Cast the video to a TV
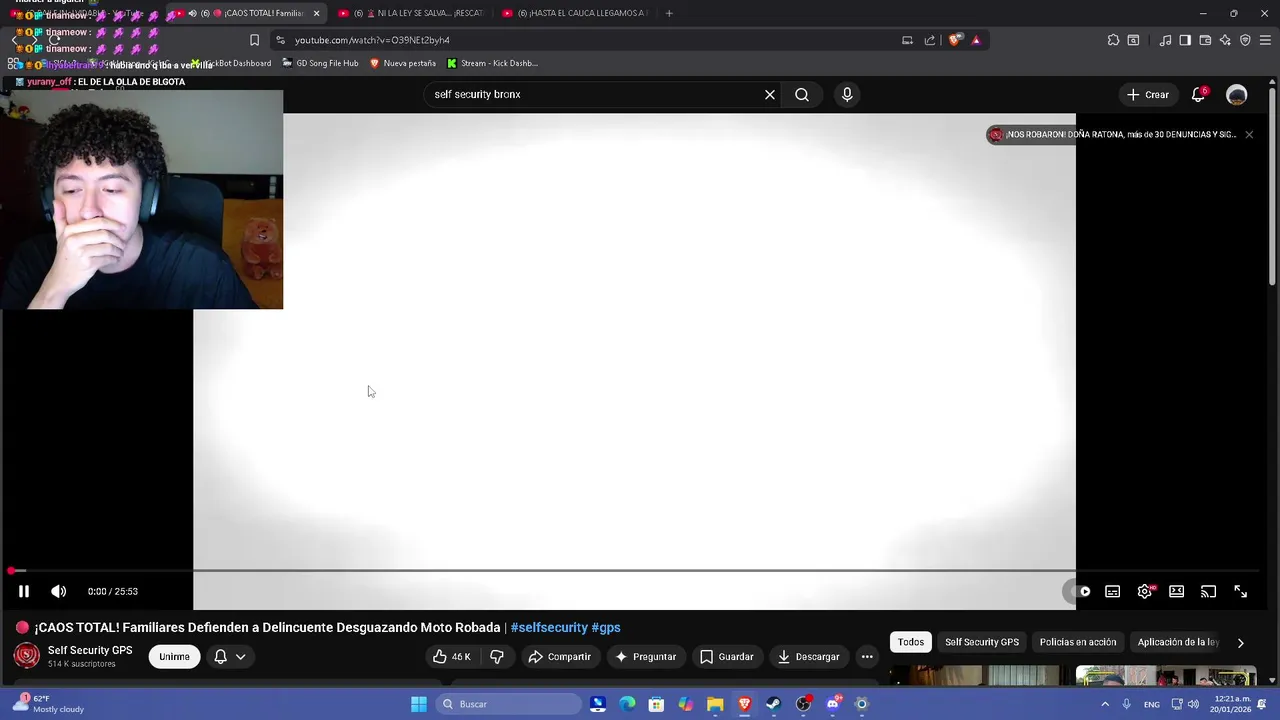 [1208, 591]
